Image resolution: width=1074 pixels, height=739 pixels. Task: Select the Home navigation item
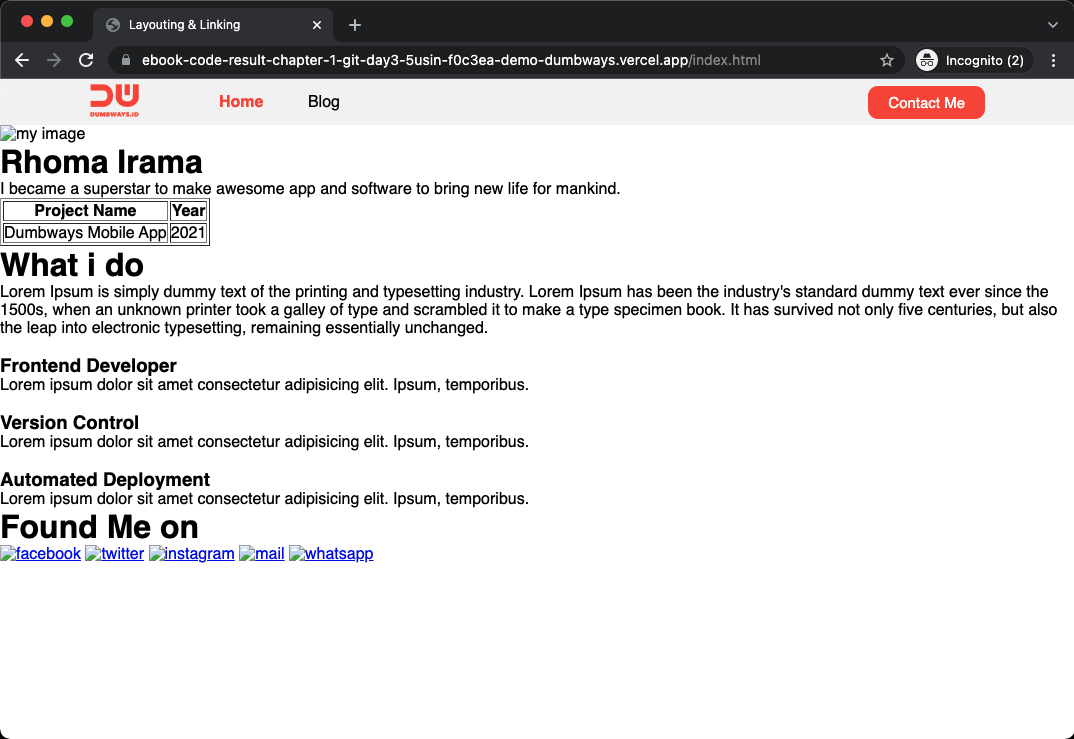click(x=241, y=101)
